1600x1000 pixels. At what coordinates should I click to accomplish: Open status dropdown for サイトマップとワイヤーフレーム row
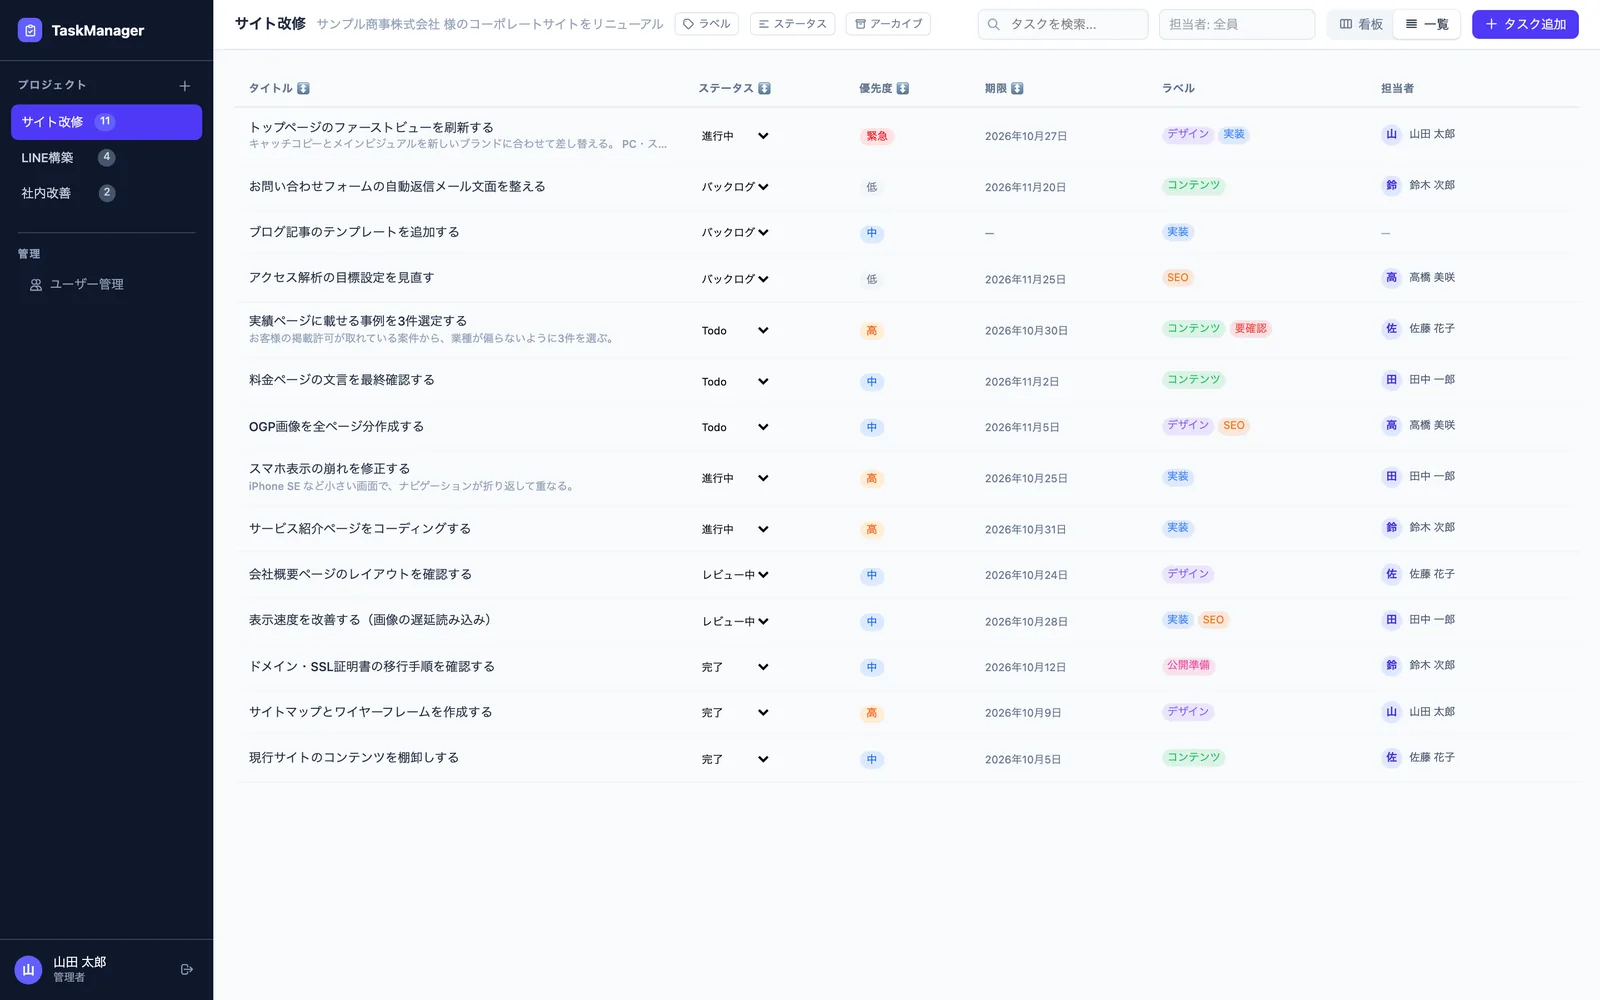click(x=735, y=713)
